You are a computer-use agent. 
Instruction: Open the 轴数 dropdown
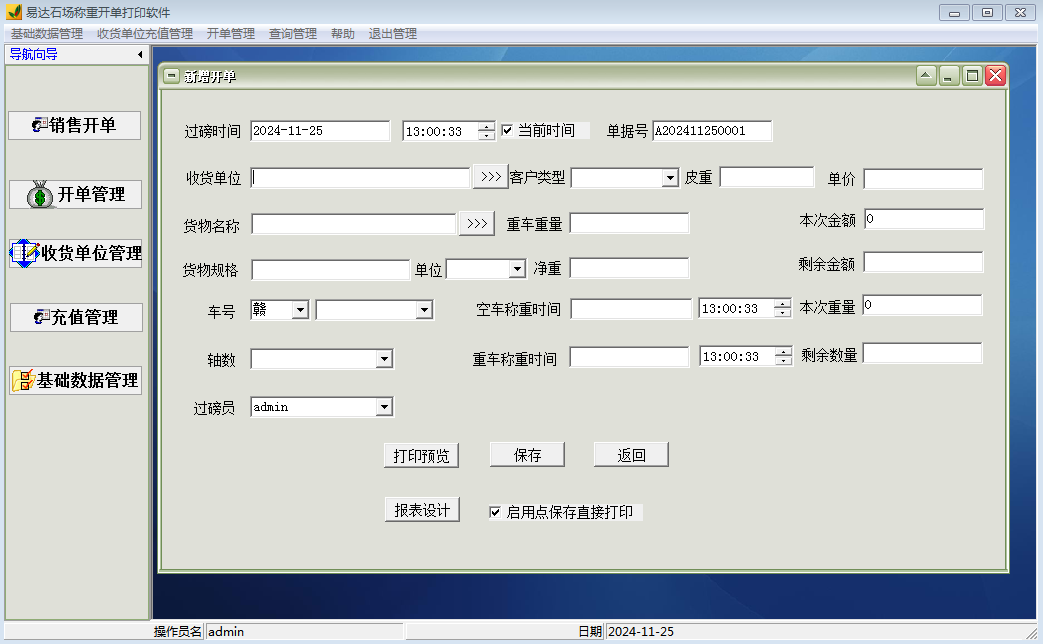(x=383, y=357)
